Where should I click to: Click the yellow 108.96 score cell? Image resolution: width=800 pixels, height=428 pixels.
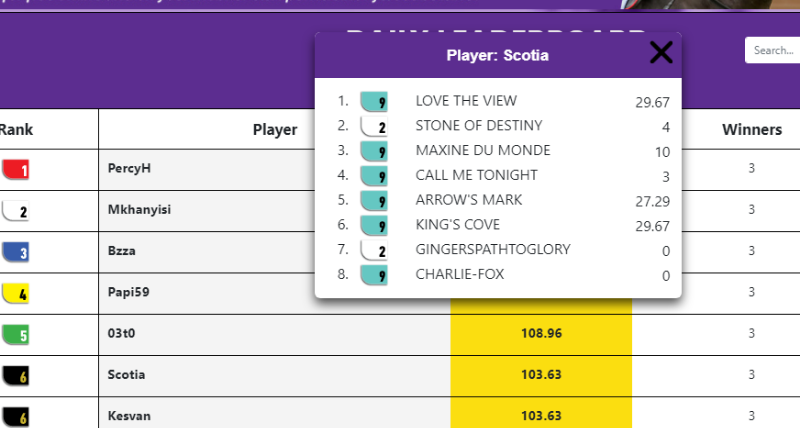(541, 334)
